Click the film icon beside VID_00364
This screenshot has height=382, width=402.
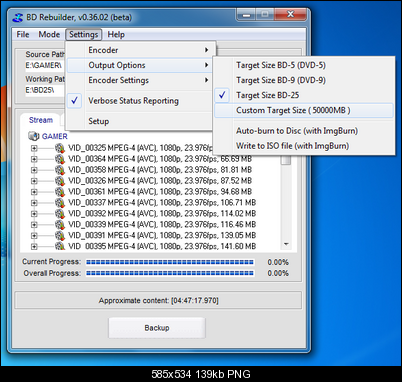tap(60, 159)
